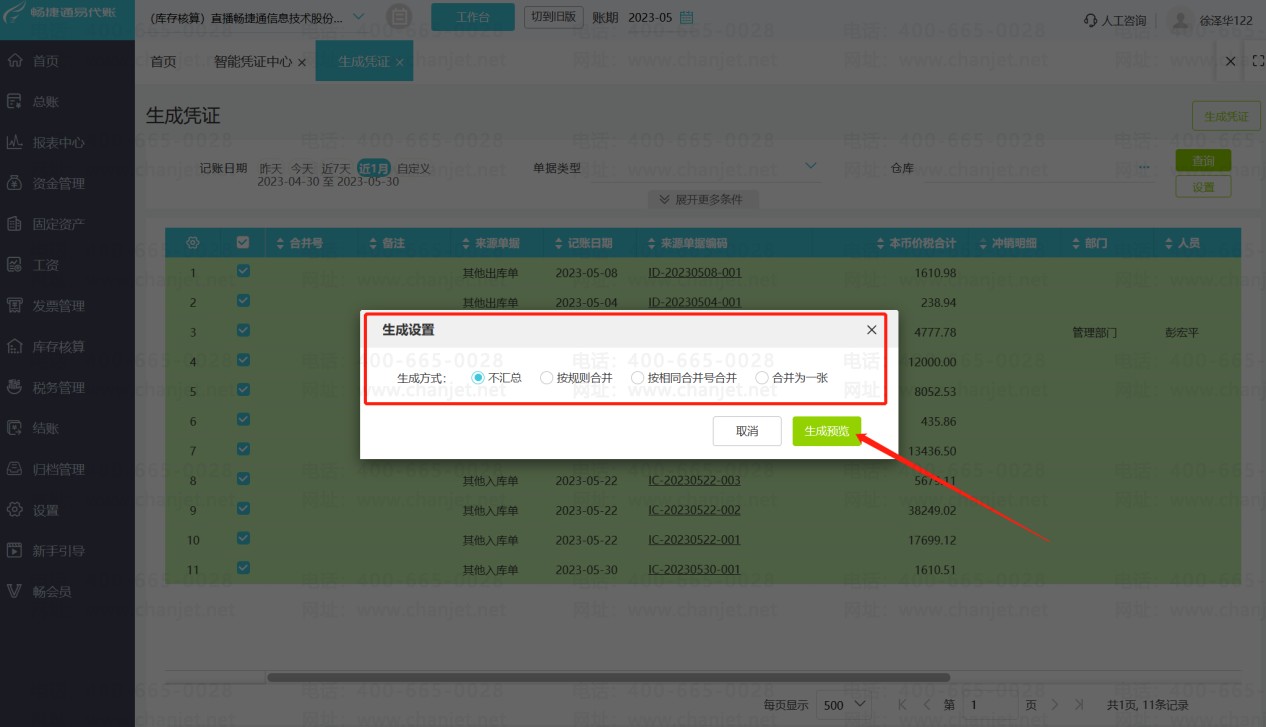This screenshot has height=727, width=1266.
Task: Open 固定资产 in the sidebar
Action: tap(59, 224)
